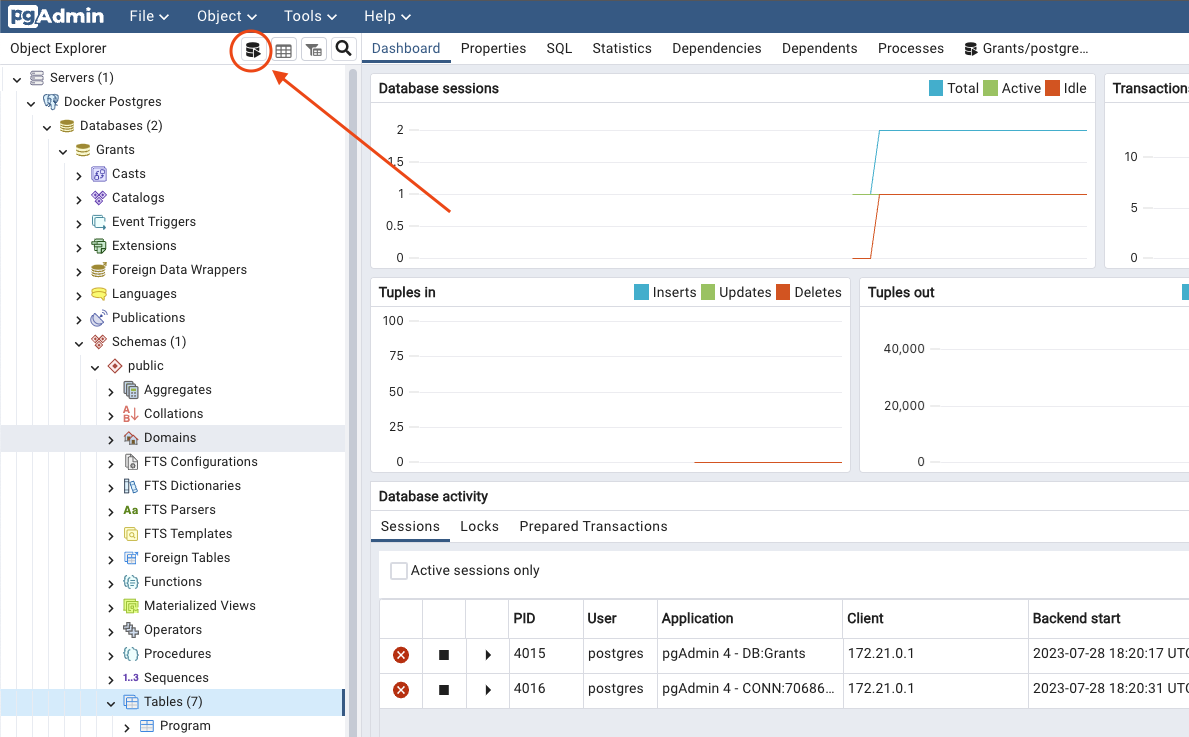Click the Foreign Data Wrappers icon

point(99,270)
